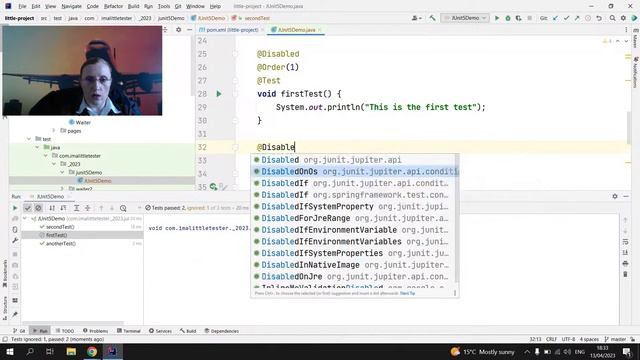Run with coverage icon in the top toolbar
The image size is (640, 360).
[518, 18]
